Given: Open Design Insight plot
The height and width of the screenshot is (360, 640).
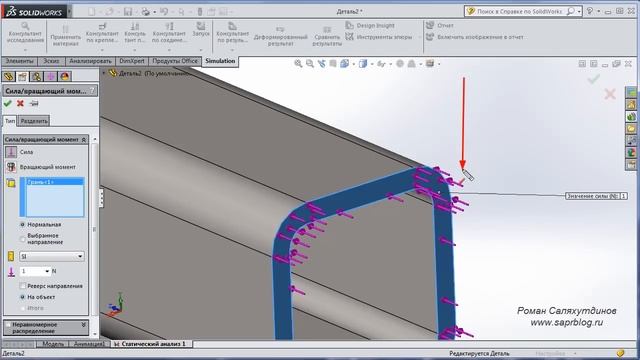Looking at the screenshot, I should pyautogui.click(x=370, y=25).
